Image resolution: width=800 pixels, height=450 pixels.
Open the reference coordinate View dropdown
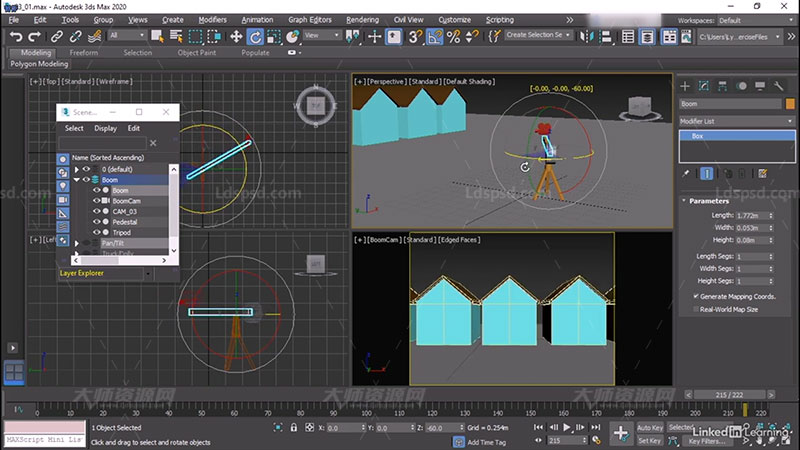tap(322, 35)
